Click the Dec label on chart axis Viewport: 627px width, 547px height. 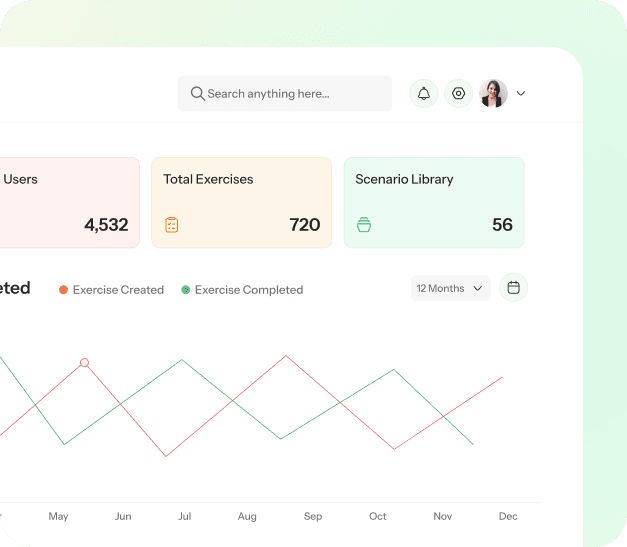pyautogui.click(x=508, y=516)
